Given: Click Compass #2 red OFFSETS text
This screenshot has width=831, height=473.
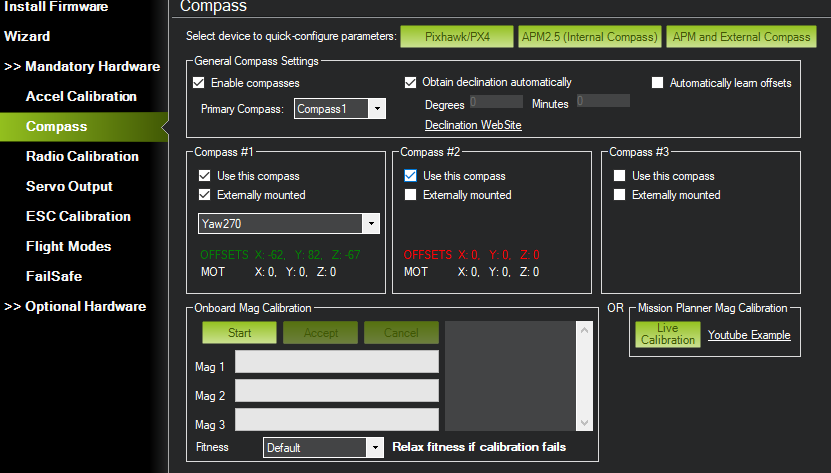Looking at the screenshot, I should pyautogui.click(x=472, y=255).
